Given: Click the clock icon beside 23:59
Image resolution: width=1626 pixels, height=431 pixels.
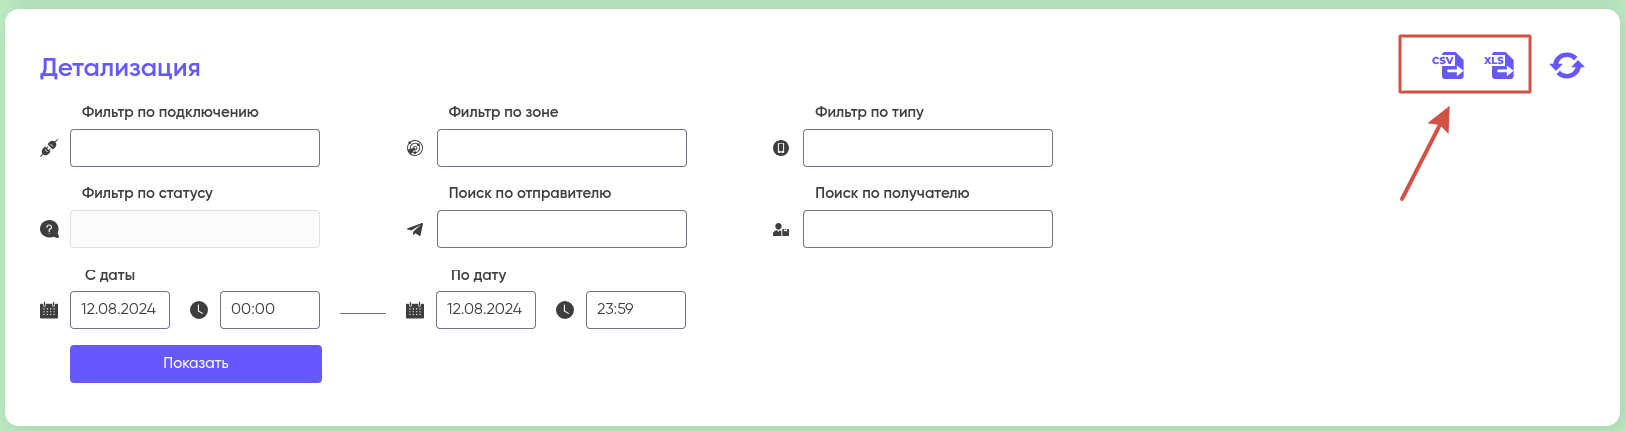Looking at the screenshot, I should pos(565,310).
